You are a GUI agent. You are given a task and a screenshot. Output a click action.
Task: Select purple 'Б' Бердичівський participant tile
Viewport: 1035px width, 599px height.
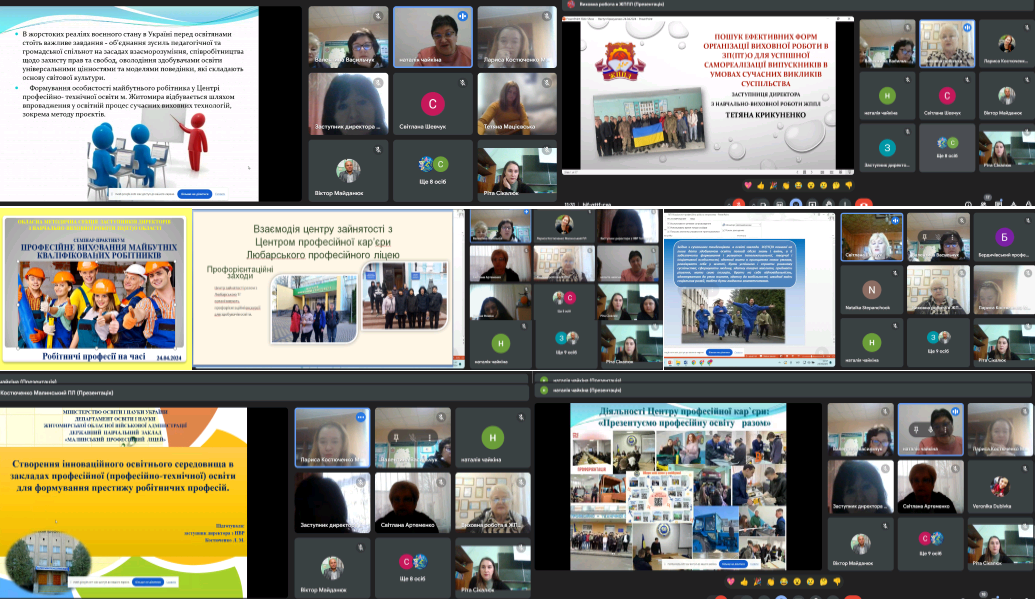point(1003,238)
